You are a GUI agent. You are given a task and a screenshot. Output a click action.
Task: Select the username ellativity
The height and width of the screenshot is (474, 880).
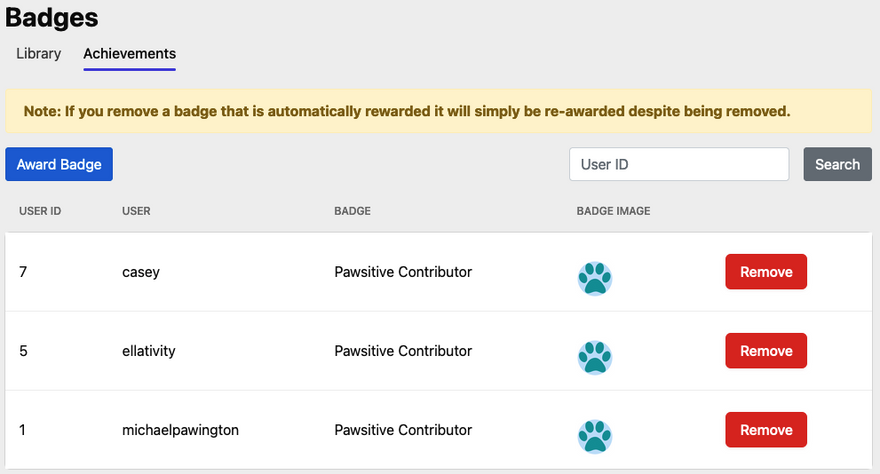(149, 351)
